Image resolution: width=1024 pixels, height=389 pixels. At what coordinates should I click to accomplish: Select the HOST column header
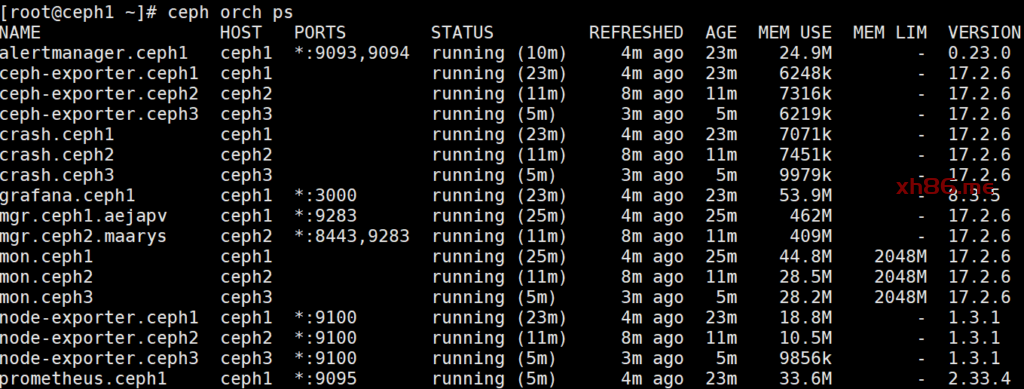241,33
